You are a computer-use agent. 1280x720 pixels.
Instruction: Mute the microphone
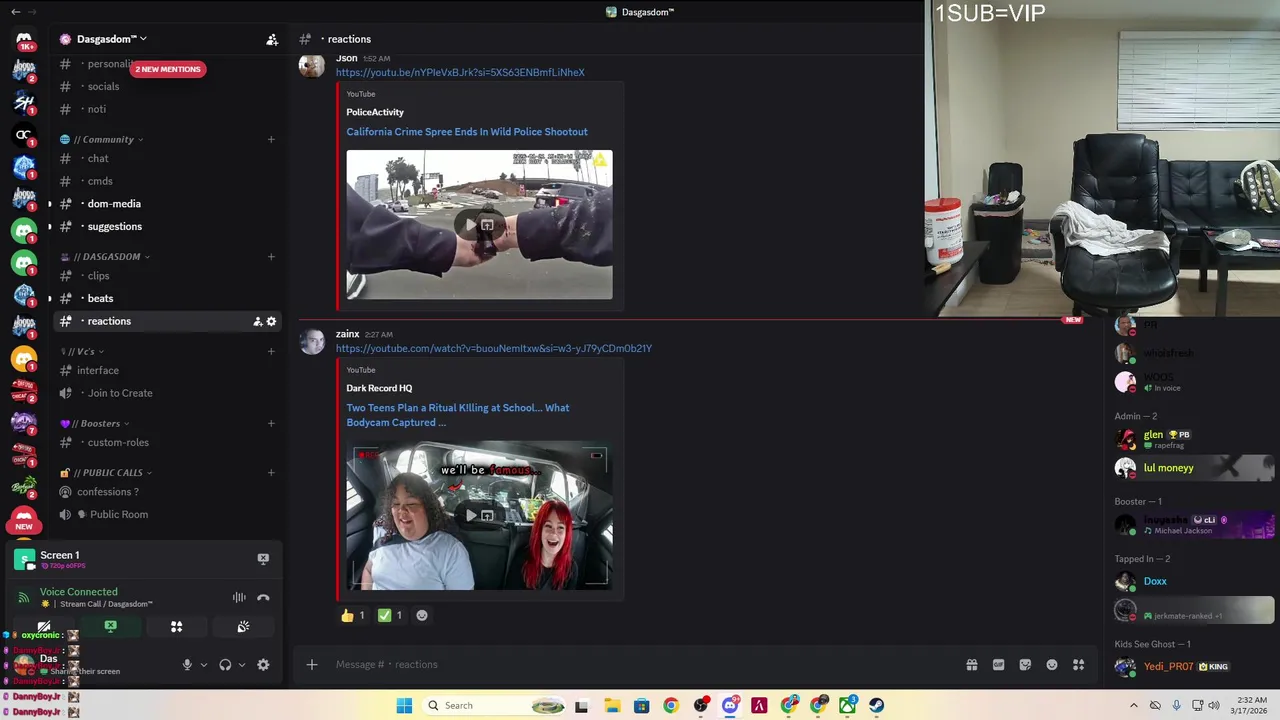(187, 665)
